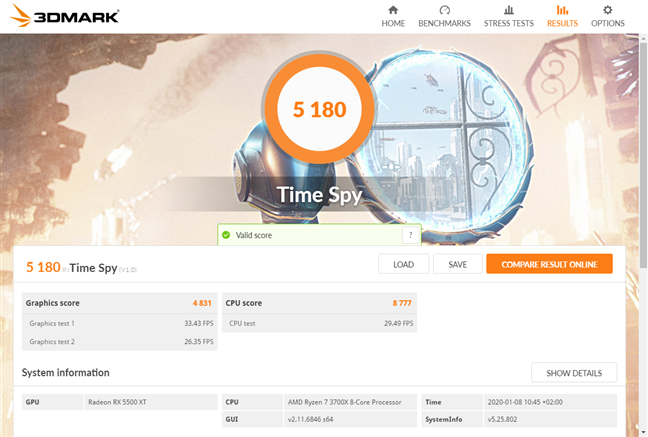
Task: Click the 33.43 FPS value
Action: tap(199, 323)
